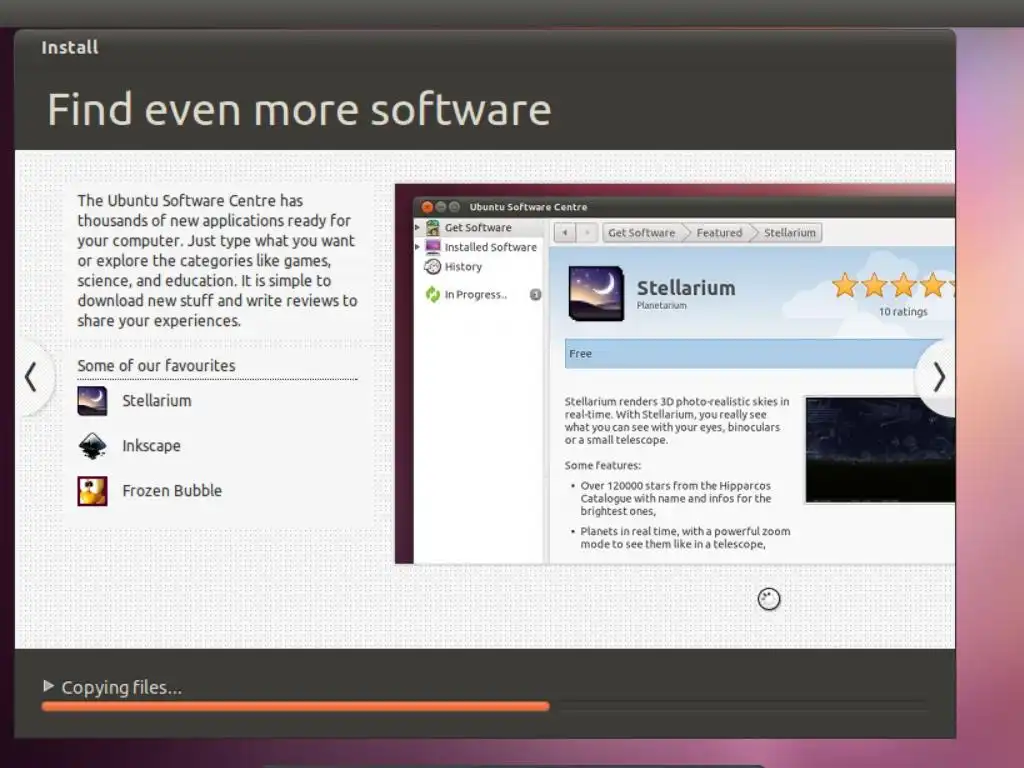Click the orange installation progress bar
Screen dimensions: 1024x768
[x=295, y=706]
